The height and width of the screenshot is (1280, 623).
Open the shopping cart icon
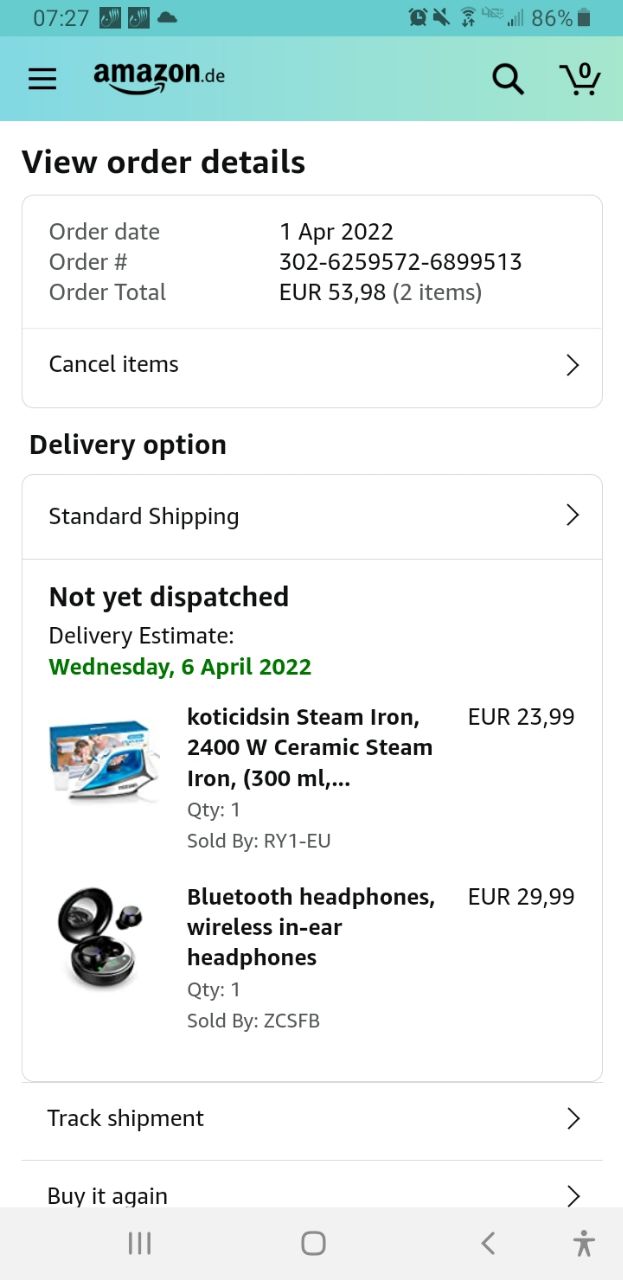pyautogui.click(x=579, y=79)
